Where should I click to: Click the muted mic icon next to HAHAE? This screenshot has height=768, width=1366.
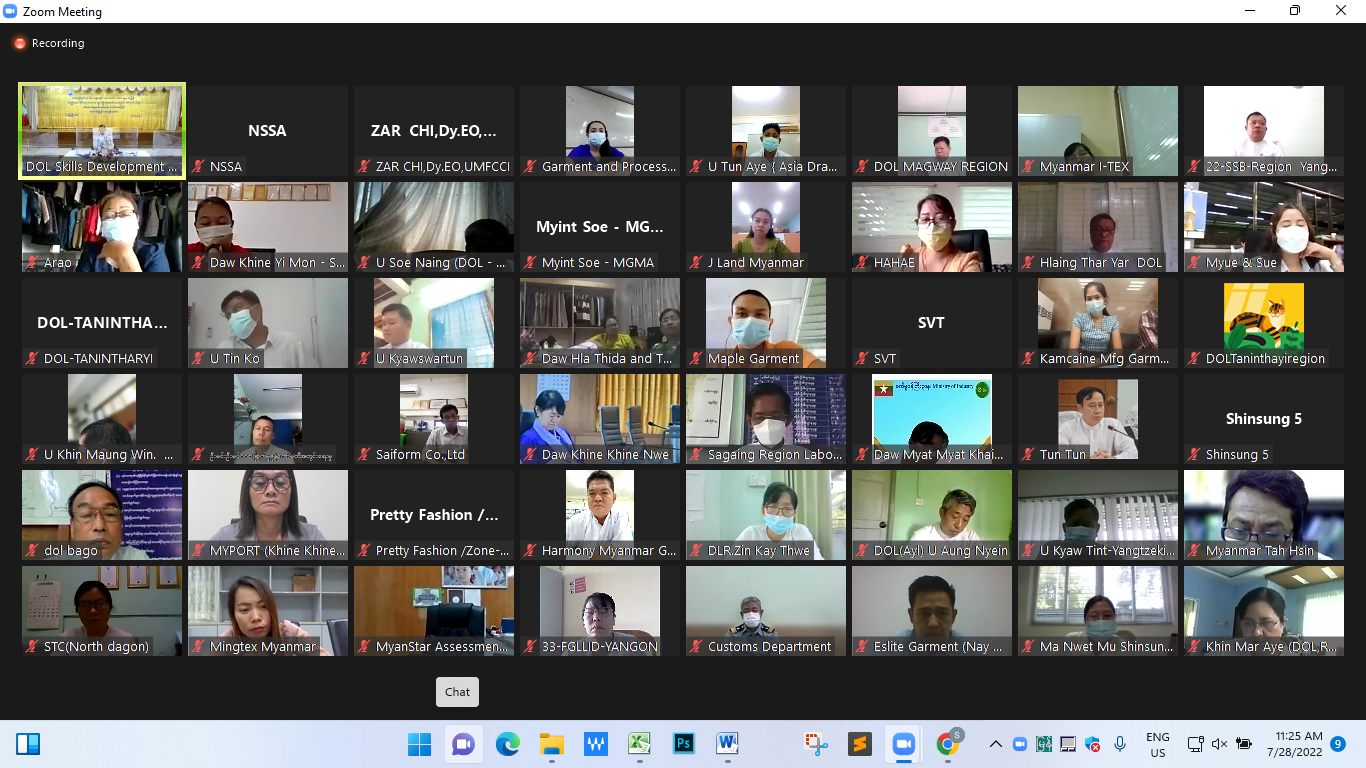[863, 263]
